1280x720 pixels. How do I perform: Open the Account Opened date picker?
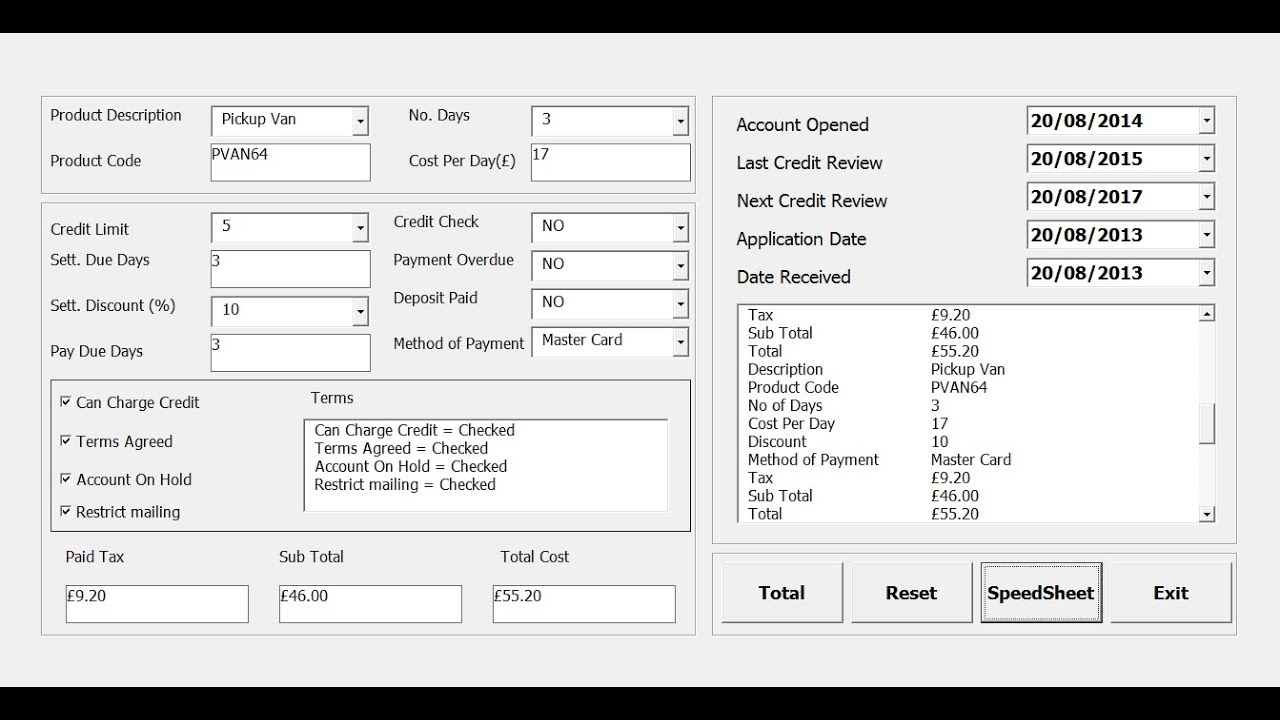click(x=1207, y=121)
